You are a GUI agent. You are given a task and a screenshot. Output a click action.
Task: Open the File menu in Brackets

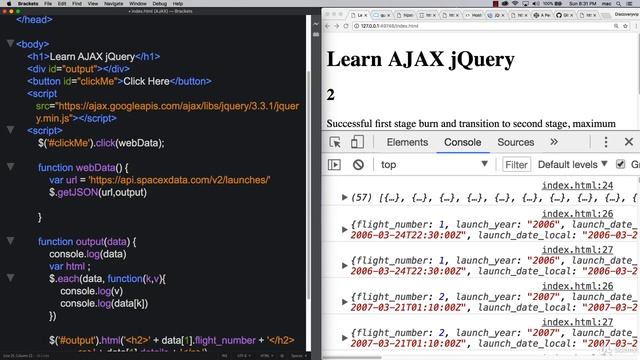tap(48, 3)
